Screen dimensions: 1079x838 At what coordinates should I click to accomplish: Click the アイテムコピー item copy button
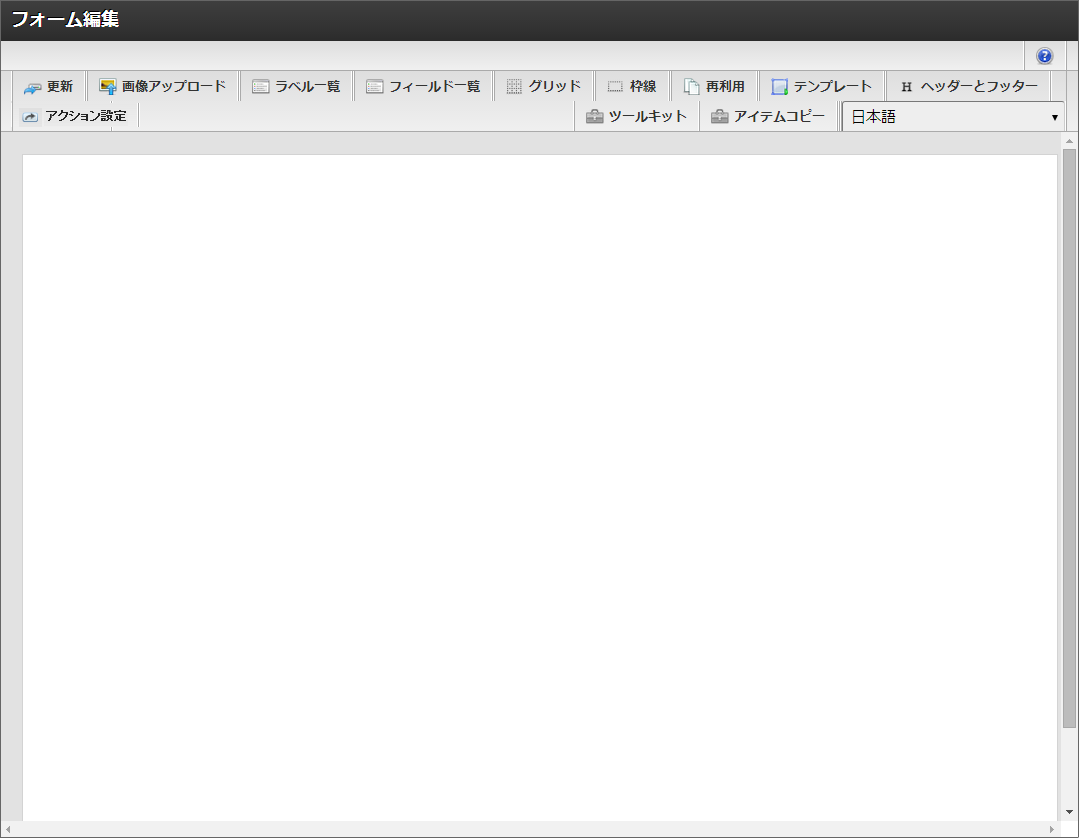768,116
